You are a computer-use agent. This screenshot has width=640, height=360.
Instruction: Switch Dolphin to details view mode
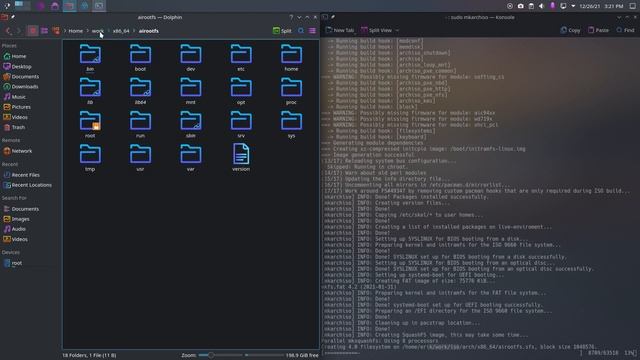click(56, 31)
